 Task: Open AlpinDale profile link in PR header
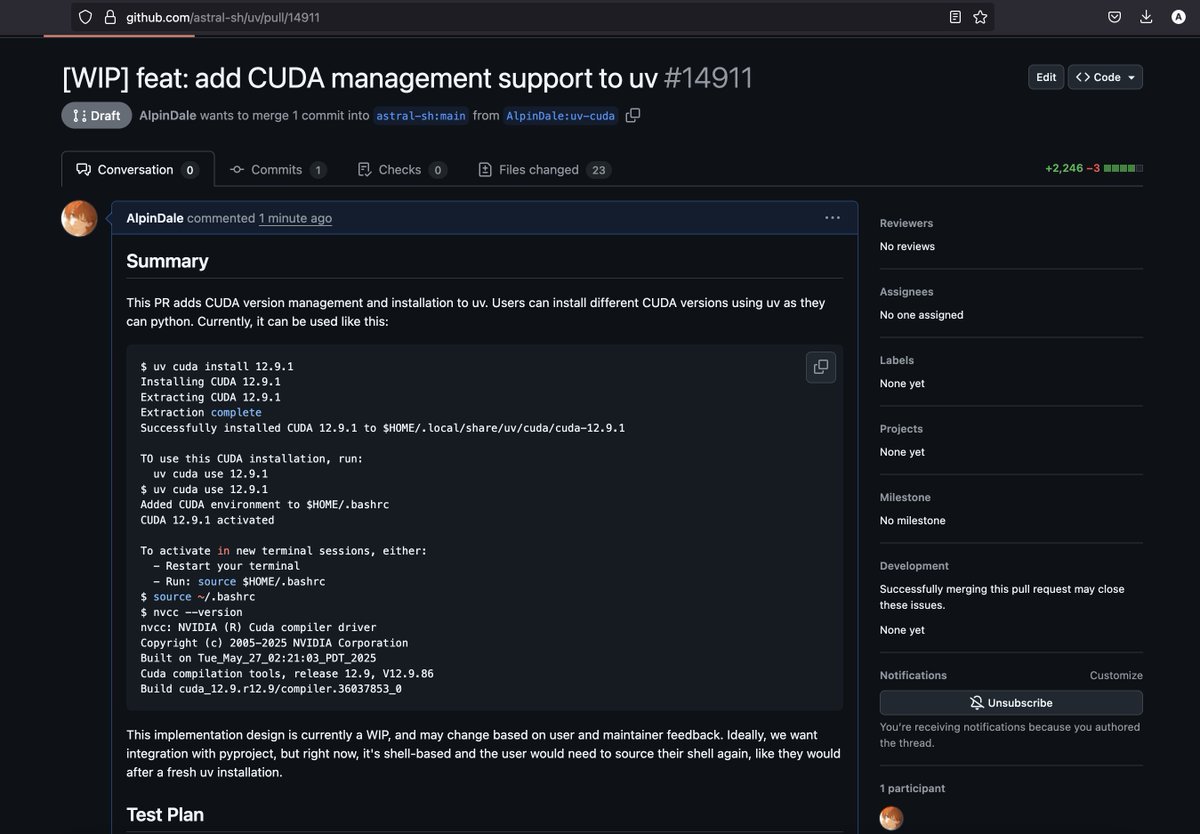[167, 116]
